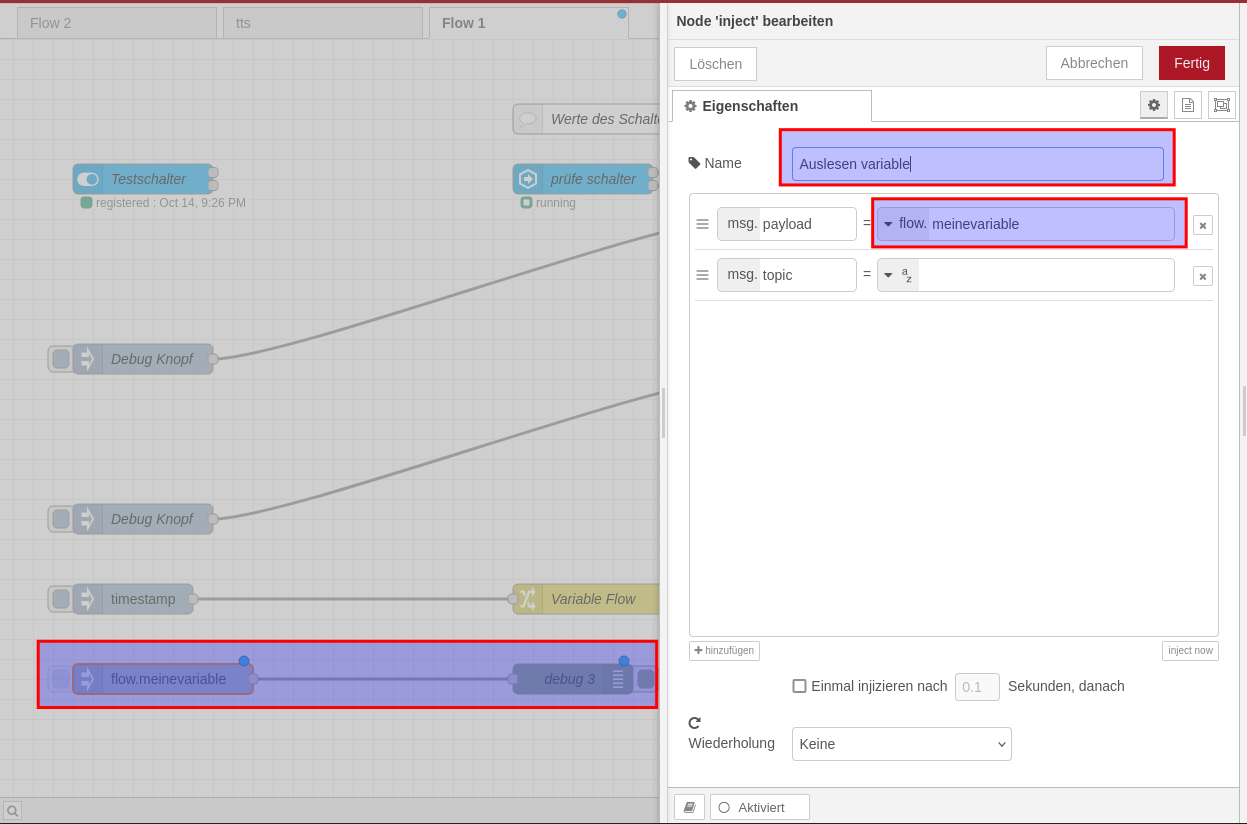Toggle the Aktiviert node state button

click(x=759, y=807)
